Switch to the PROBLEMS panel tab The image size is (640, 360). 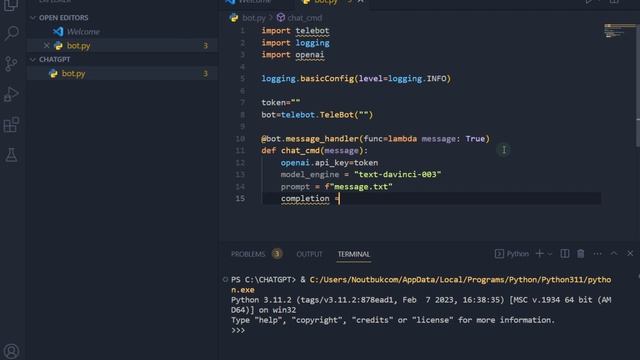click(248, 254)
